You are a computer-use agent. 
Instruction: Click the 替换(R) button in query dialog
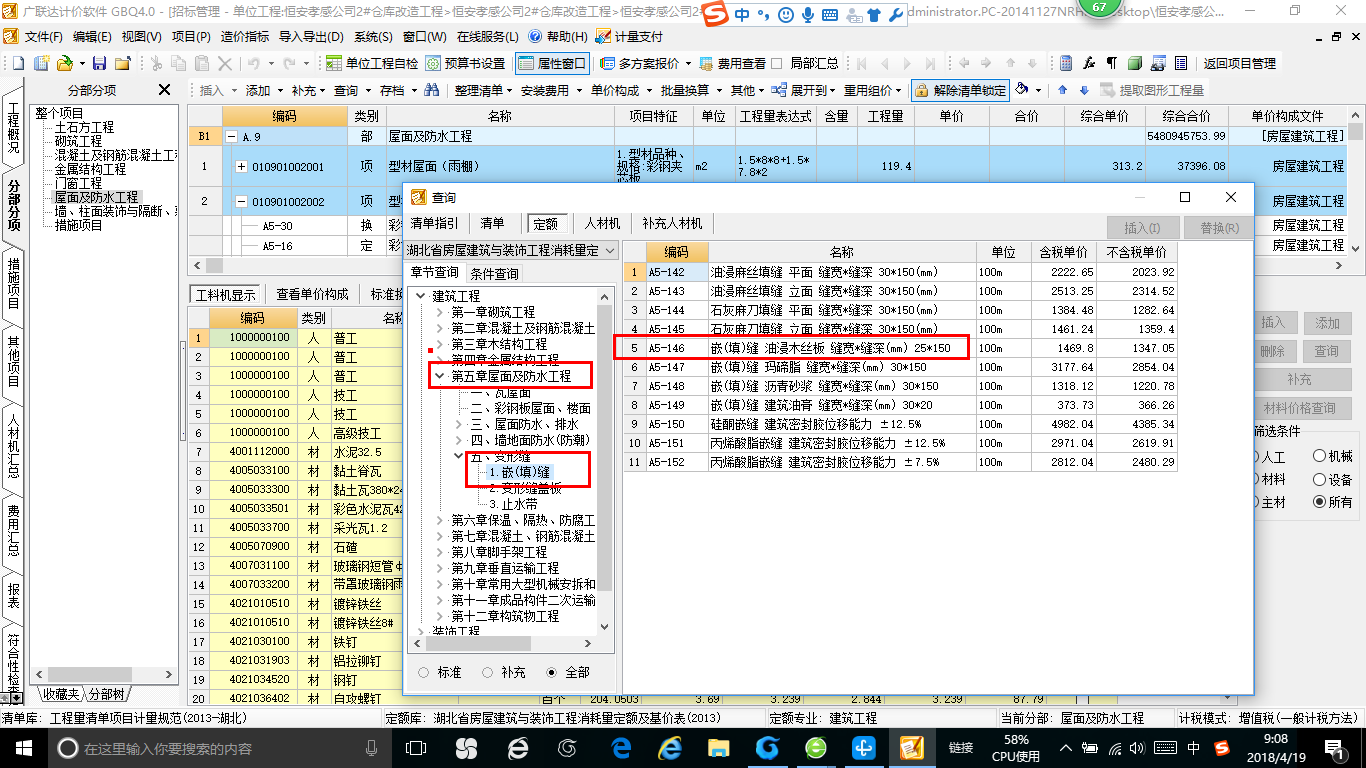[x=1218, y=228]
